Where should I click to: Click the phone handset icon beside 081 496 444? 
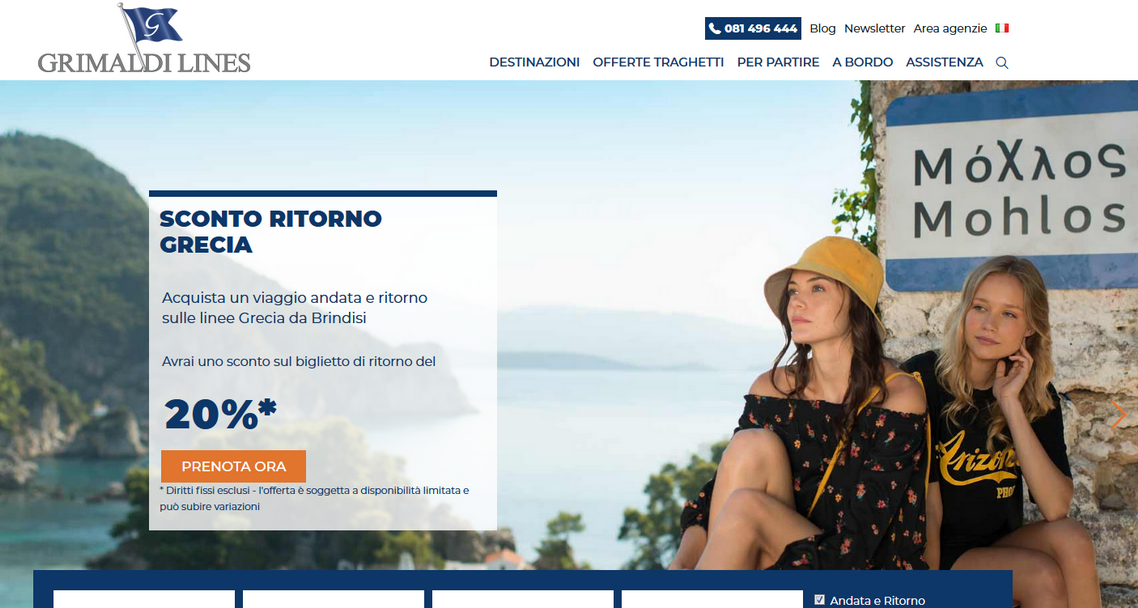point(715,28)
